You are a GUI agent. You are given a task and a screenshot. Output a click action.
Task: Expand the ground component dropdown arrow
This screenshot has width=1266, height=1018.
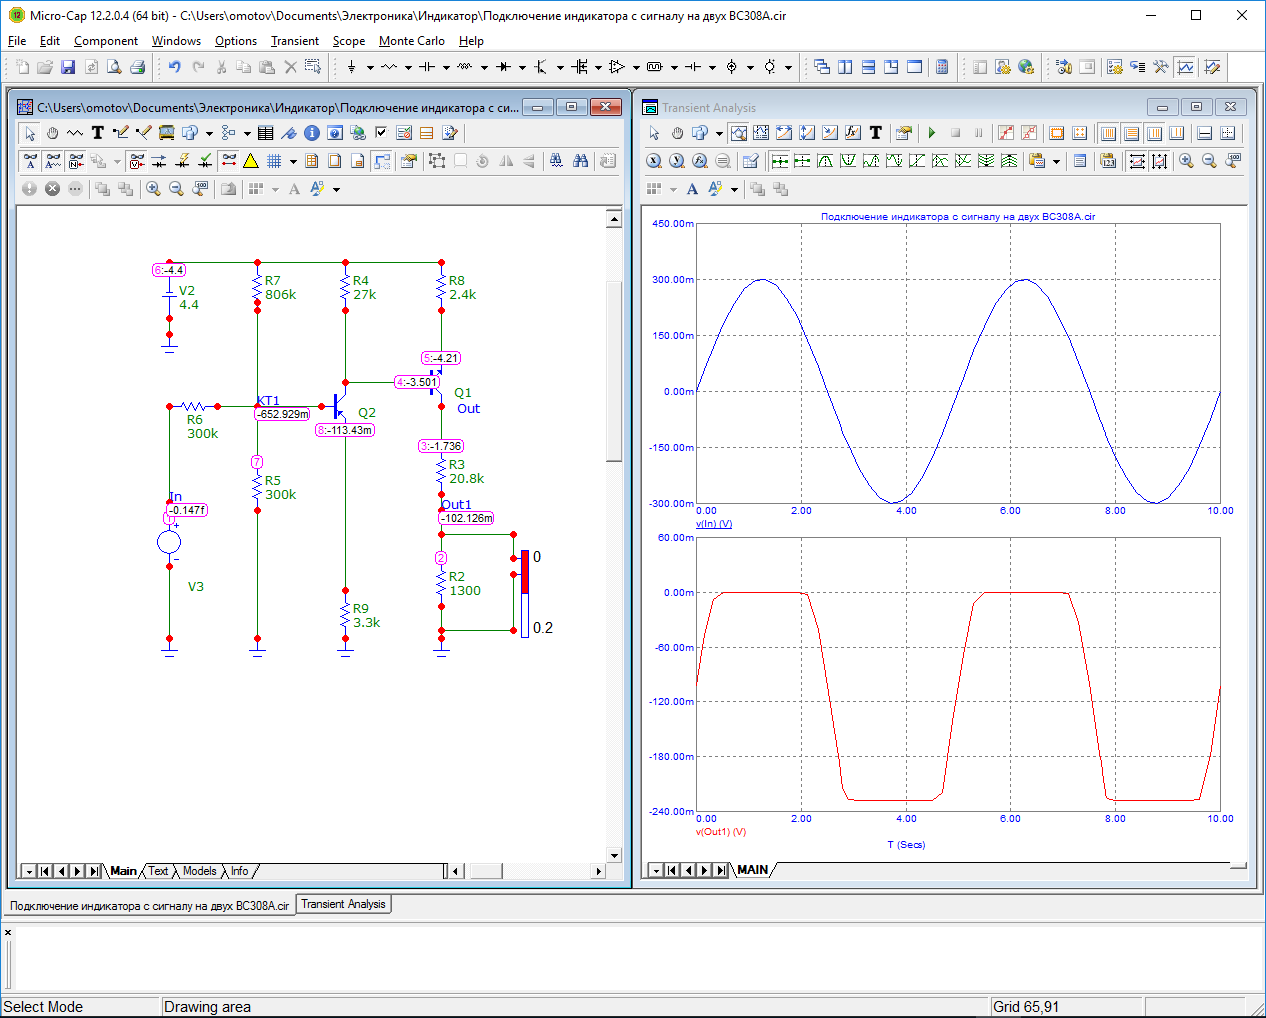coord(370,68)
